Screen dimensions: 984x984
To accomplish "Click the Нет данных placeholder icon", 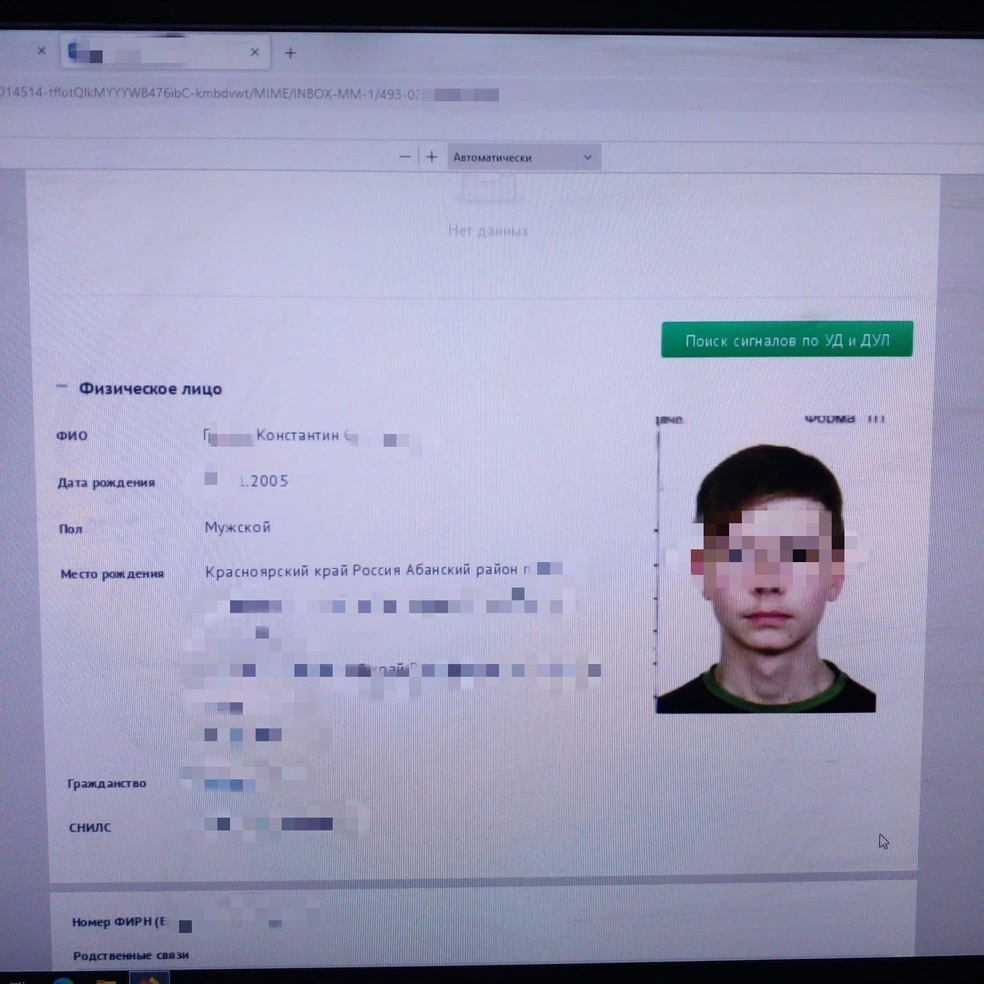I will [x=488, y=190].
